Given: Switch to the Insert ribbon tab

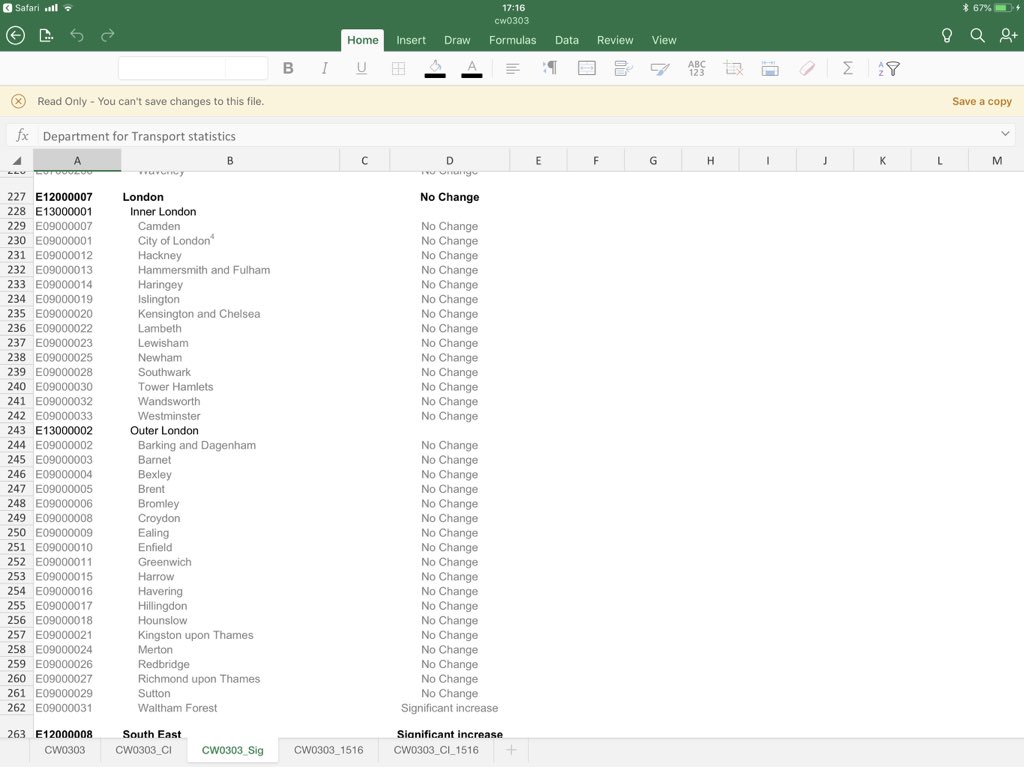Looking at the screenshot, I should (411, 40).
